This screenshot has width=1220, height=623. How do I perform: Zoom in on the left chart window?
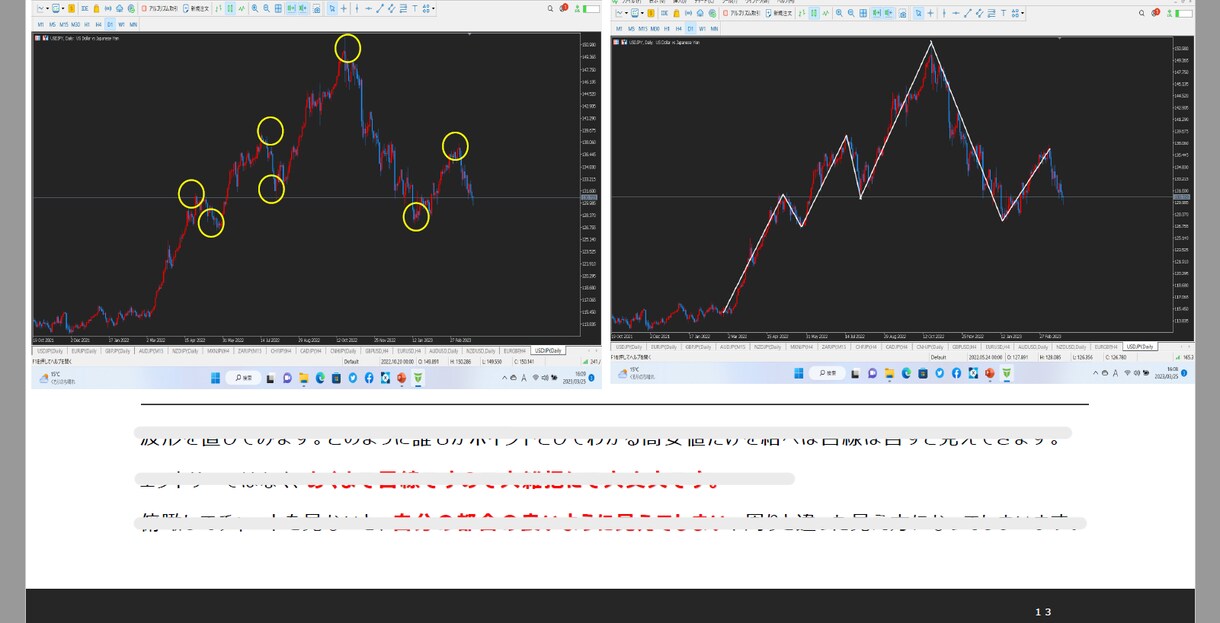255,9
